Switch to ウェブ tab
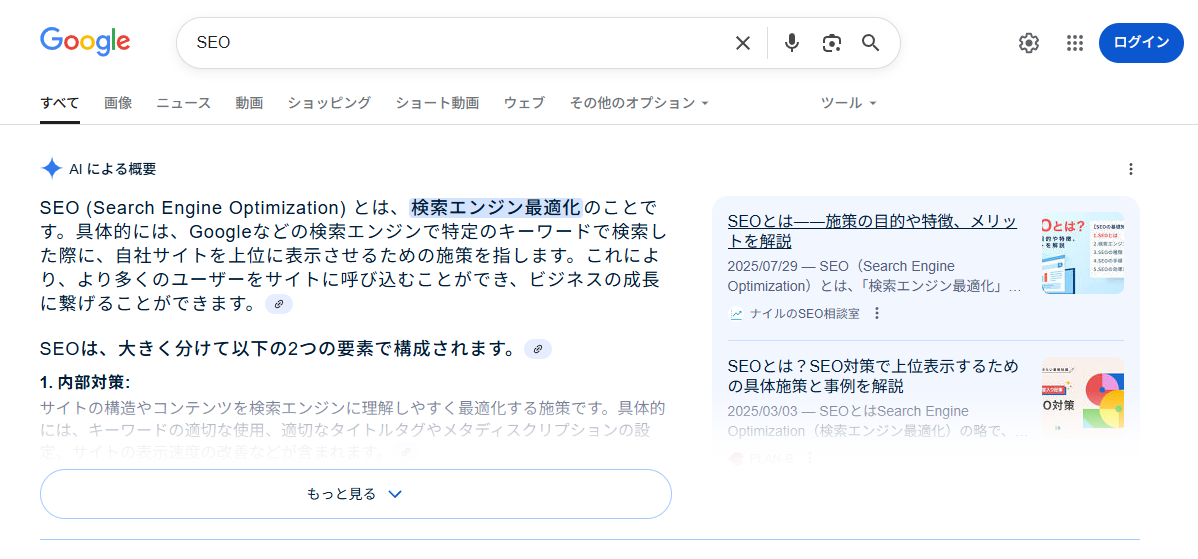The image size is (1198, 559). tap(524, 102)
